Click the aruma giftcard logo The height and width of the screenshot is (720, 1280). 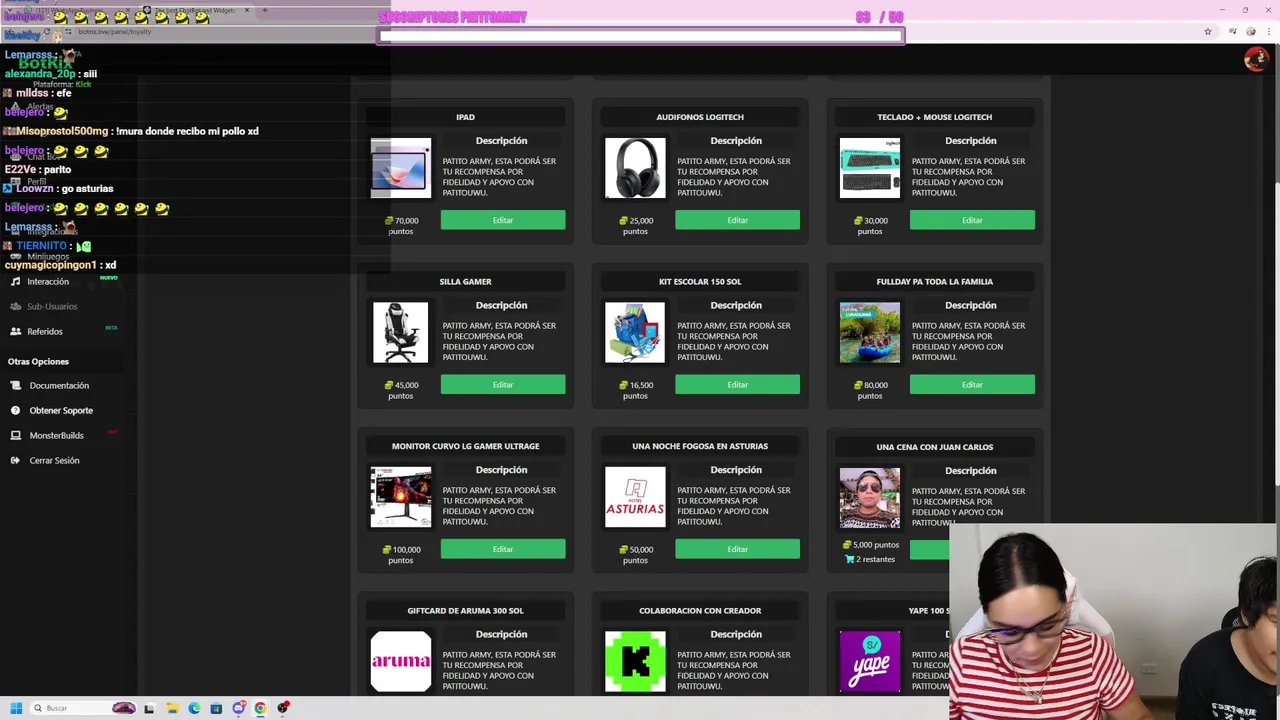[400, 662]
